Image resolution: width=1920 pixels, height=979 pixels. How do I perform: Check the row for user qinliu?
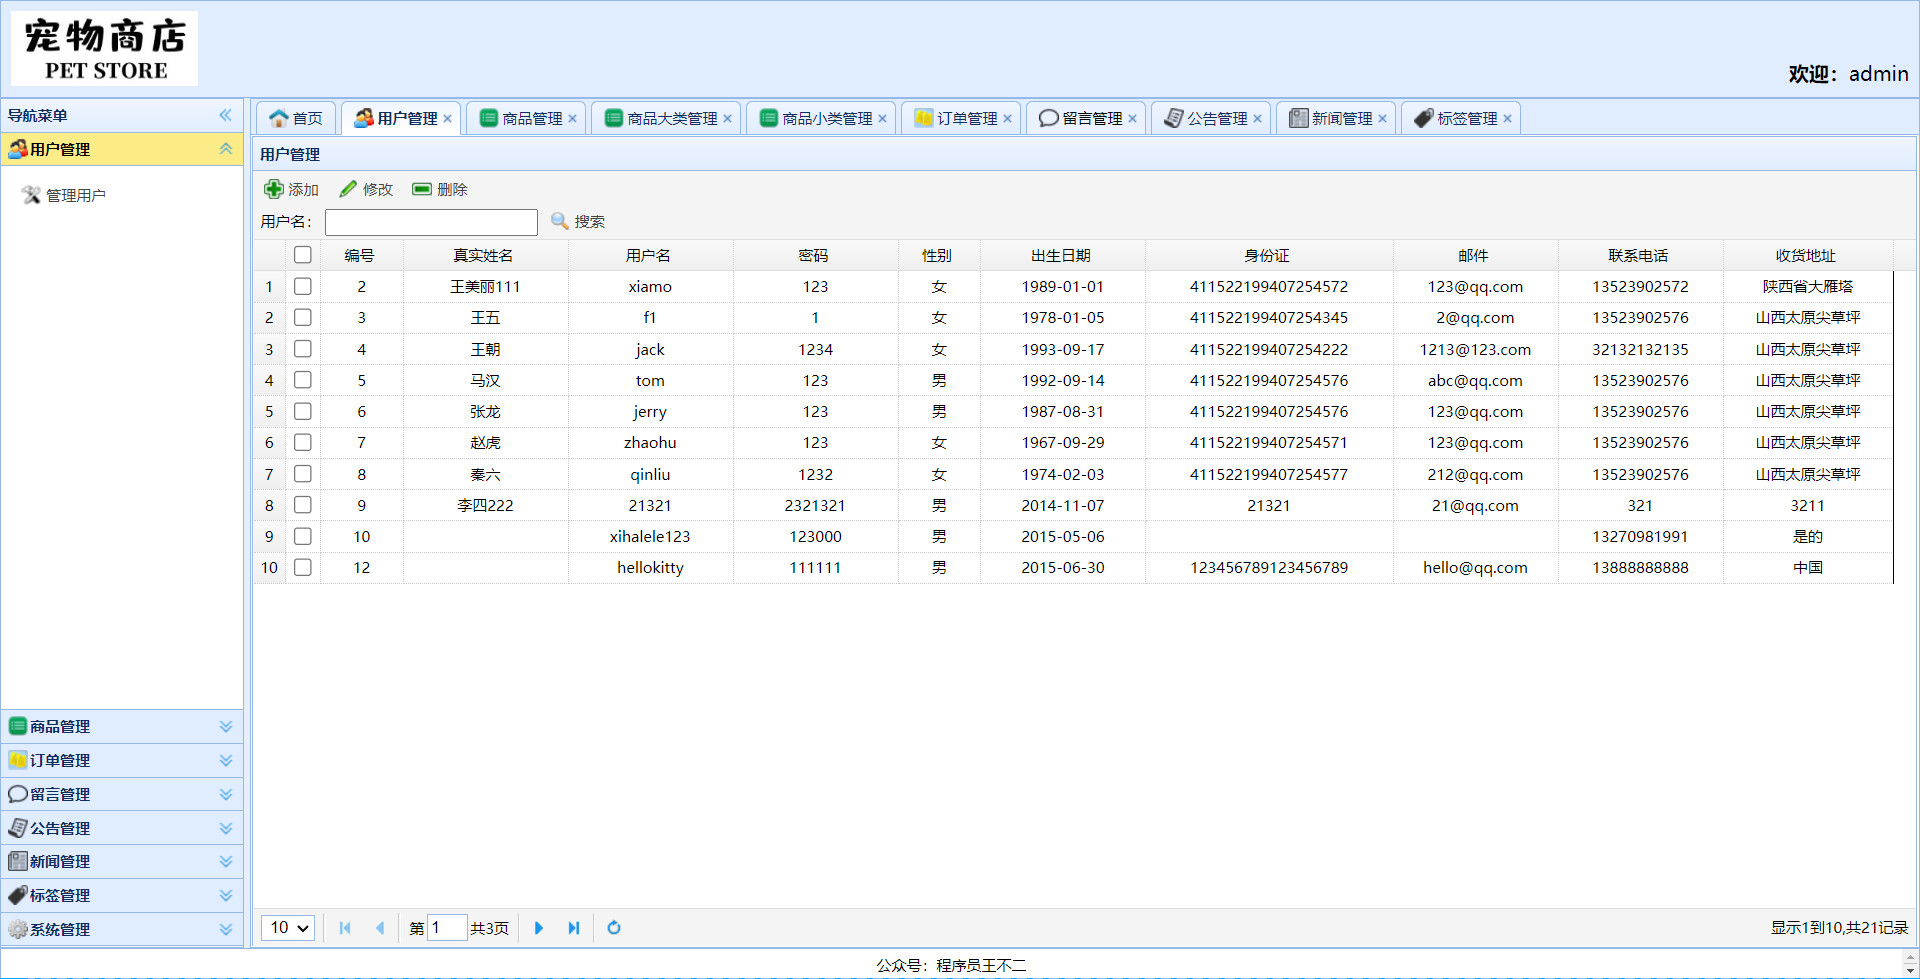coord(303,474)
